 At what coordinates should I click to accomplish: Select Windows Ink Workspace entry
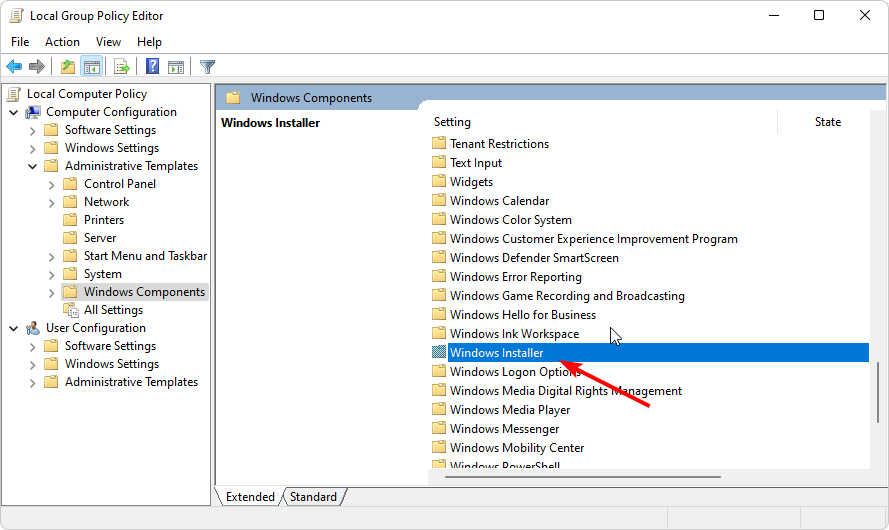[x=514, y=334]
